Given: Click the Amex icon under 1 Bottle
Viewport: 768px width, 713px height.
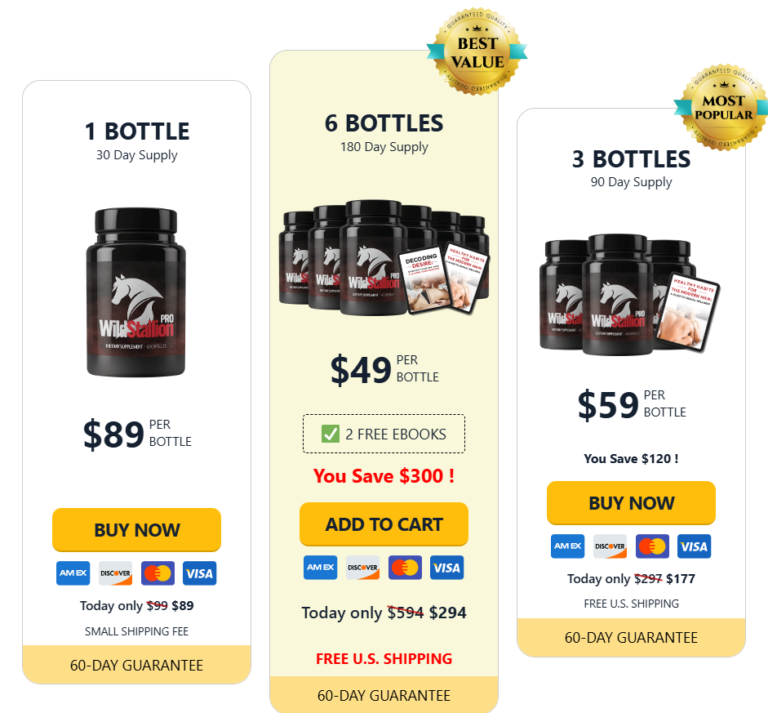Looking at the screenshot, I should [x=73, y=573].
